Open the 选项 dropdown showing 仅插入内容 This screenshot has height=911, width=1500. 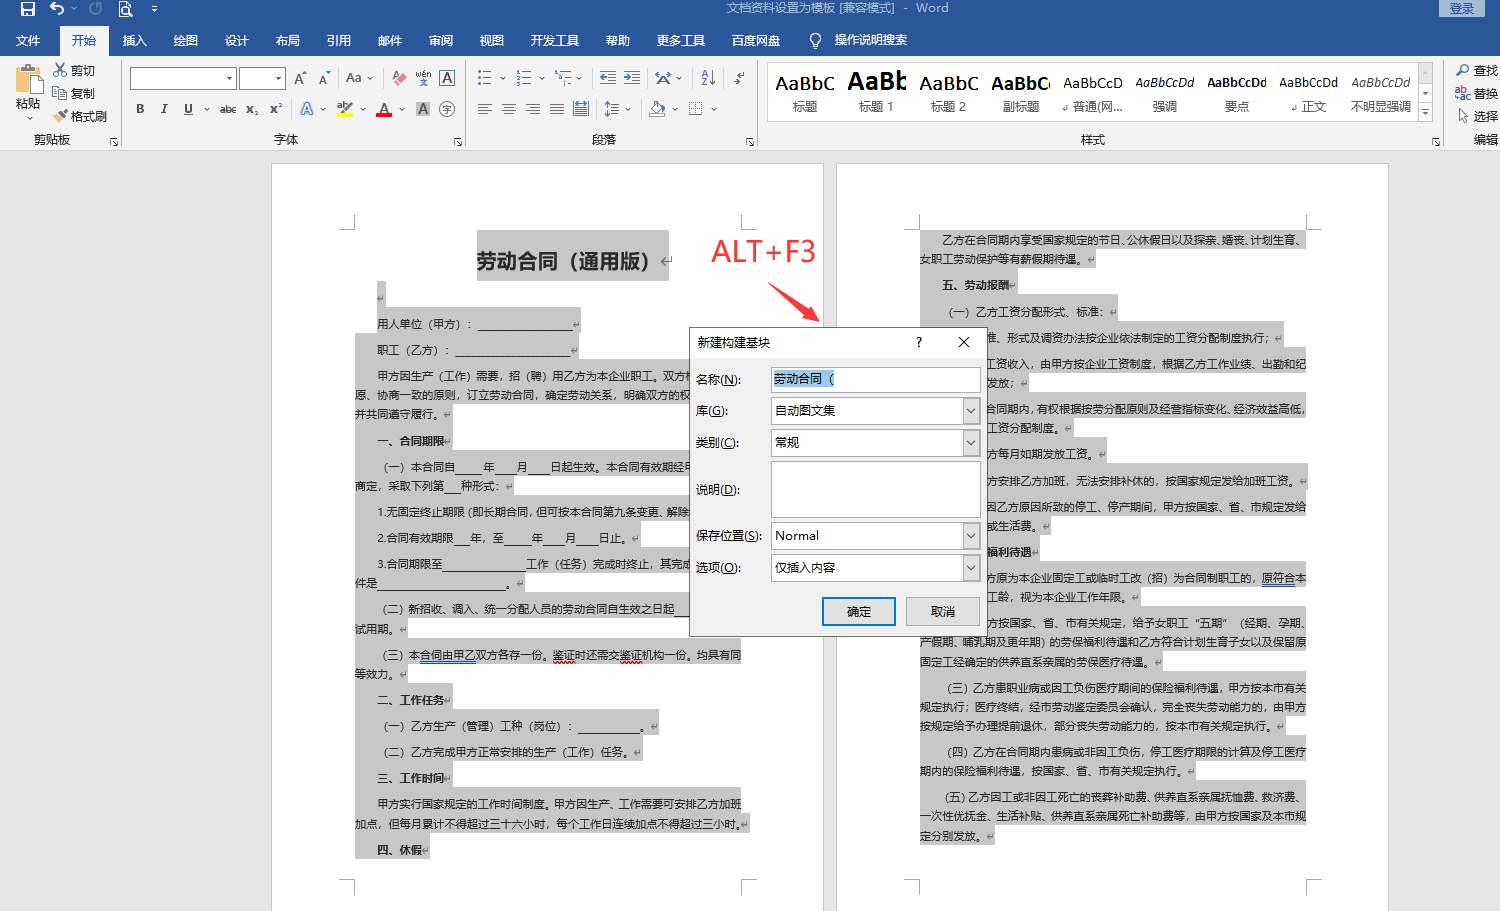tap(970, 568)
